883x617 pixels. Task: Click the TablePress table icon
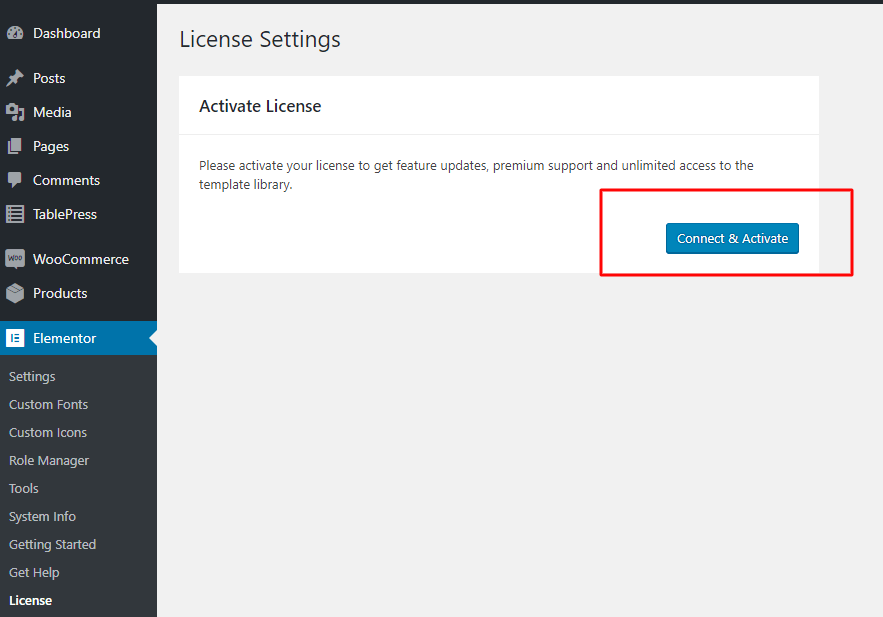pos(15,214)
